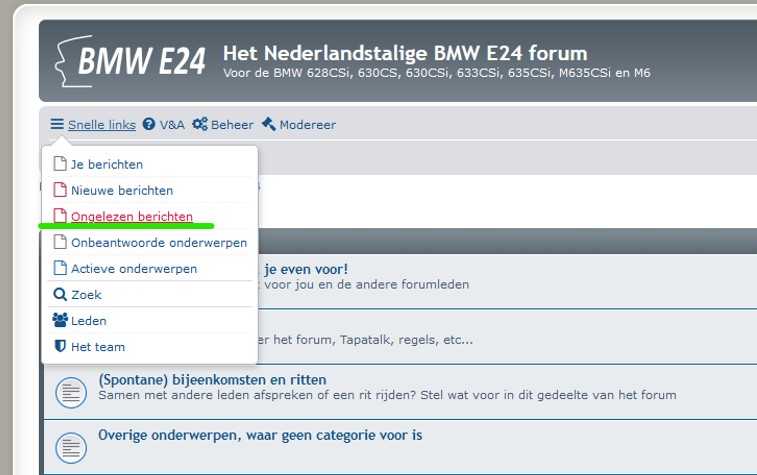
Task: Click the page icon beside Ongelezen berichten
Action: pos(60,215)
